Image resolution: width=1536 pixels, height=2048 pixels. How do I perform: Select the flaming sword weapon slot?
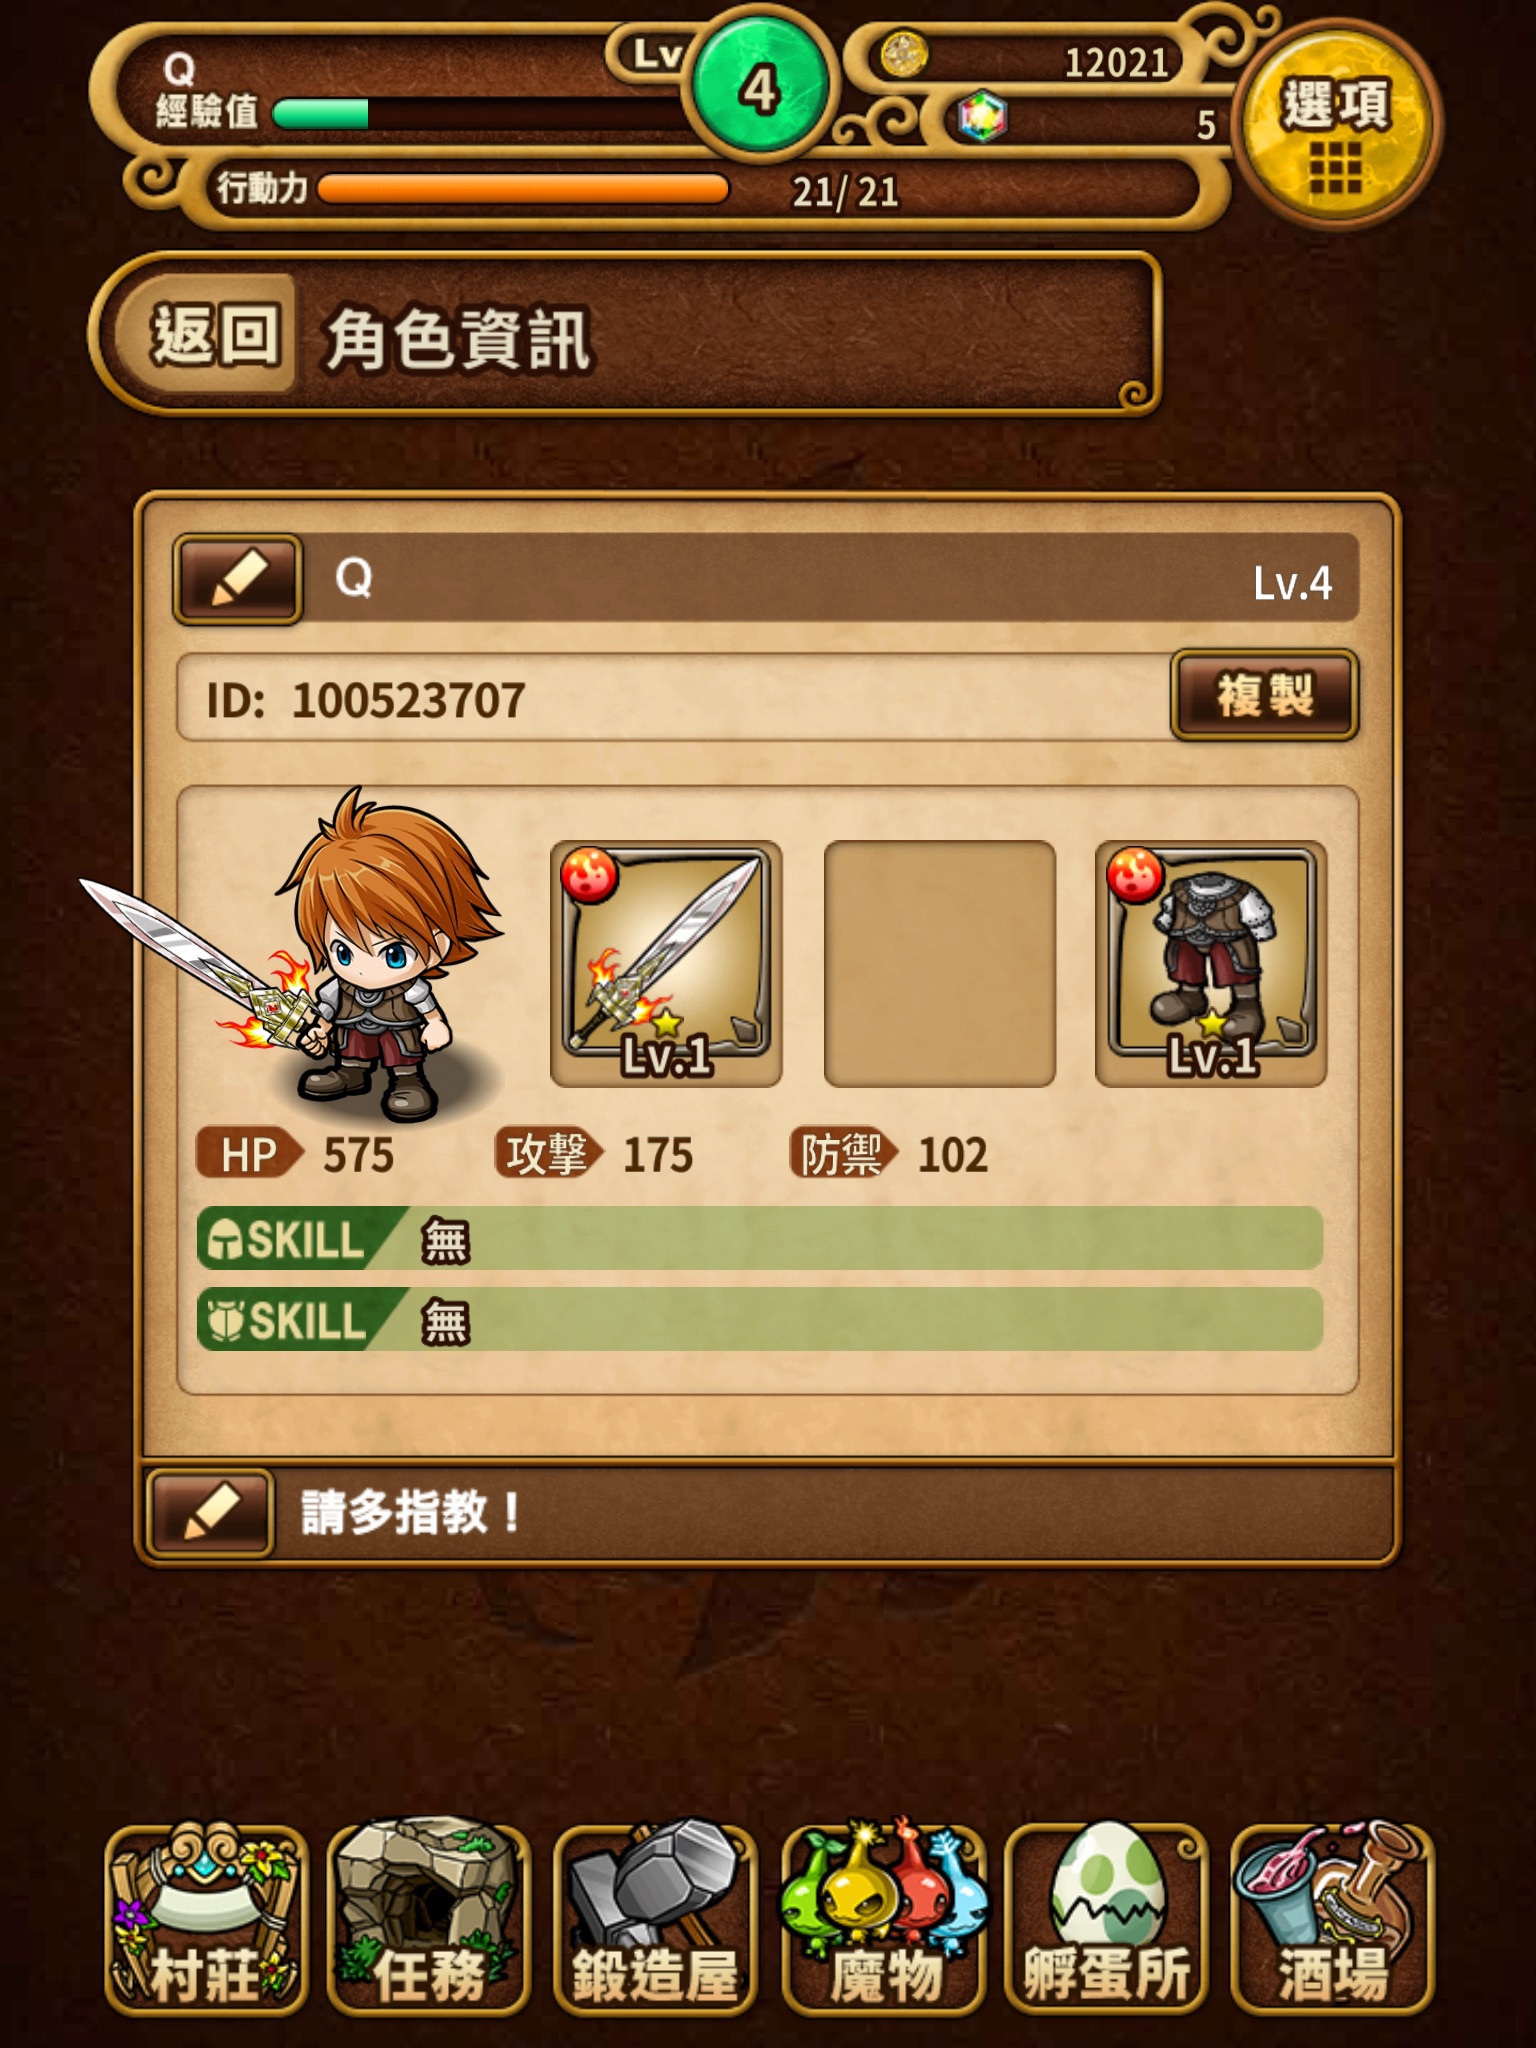tap(666, 963)
